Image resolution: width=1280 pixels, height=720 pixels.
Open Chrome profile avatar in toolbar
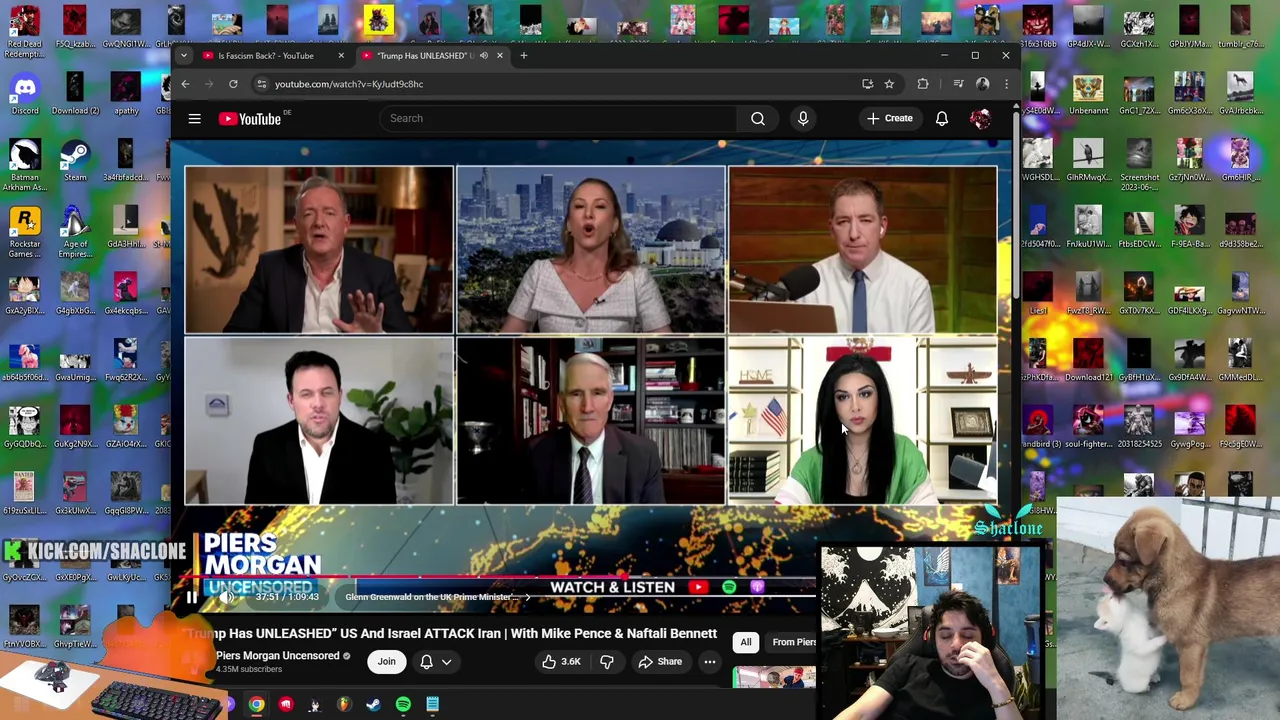(982, 84)
